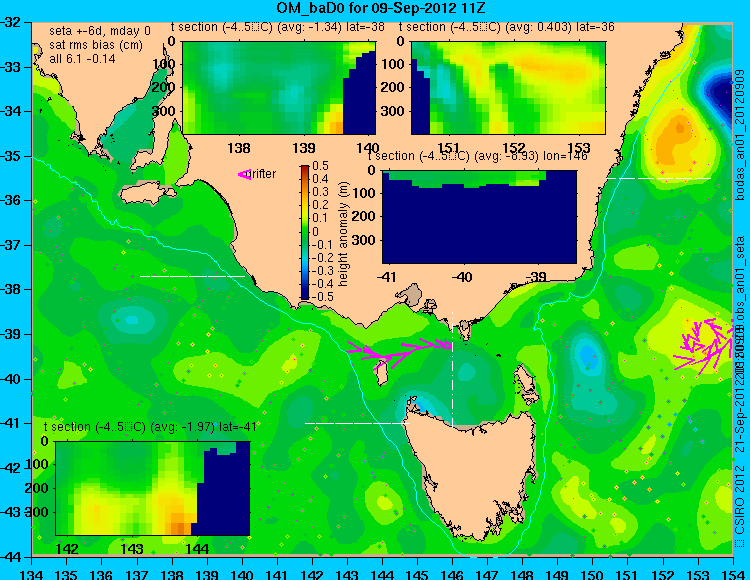Open the lat=-38 temperature section plot
750x580 pixels.
tap(279, 88)
